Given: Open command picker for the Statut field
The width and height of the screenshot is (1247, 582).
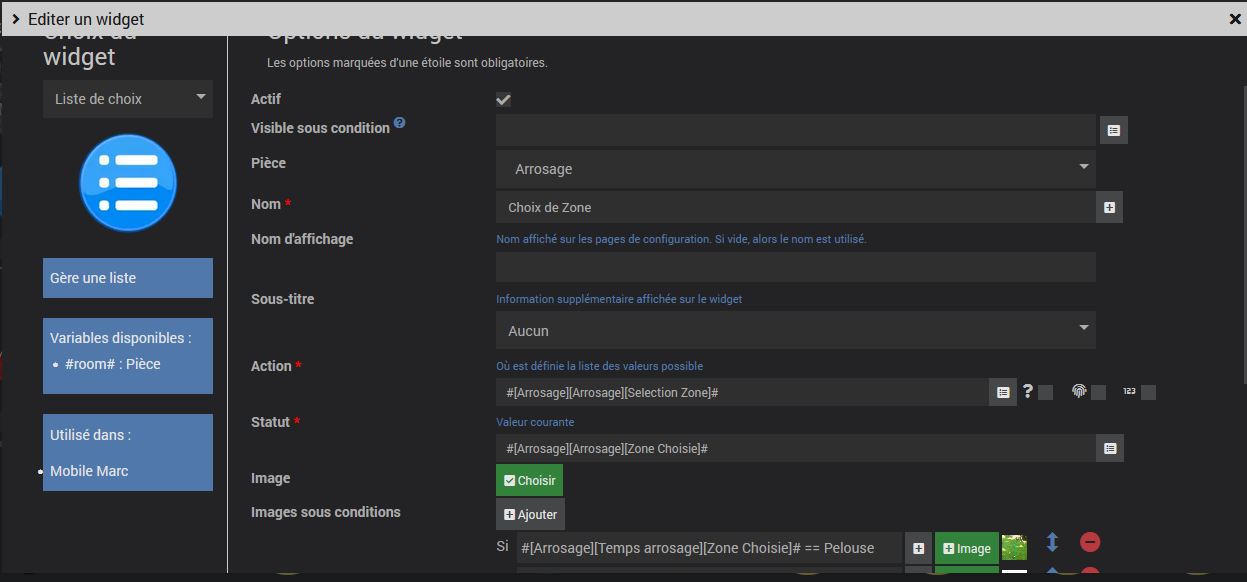Looking at the screenshot, I should click(x=1110, y=449).
